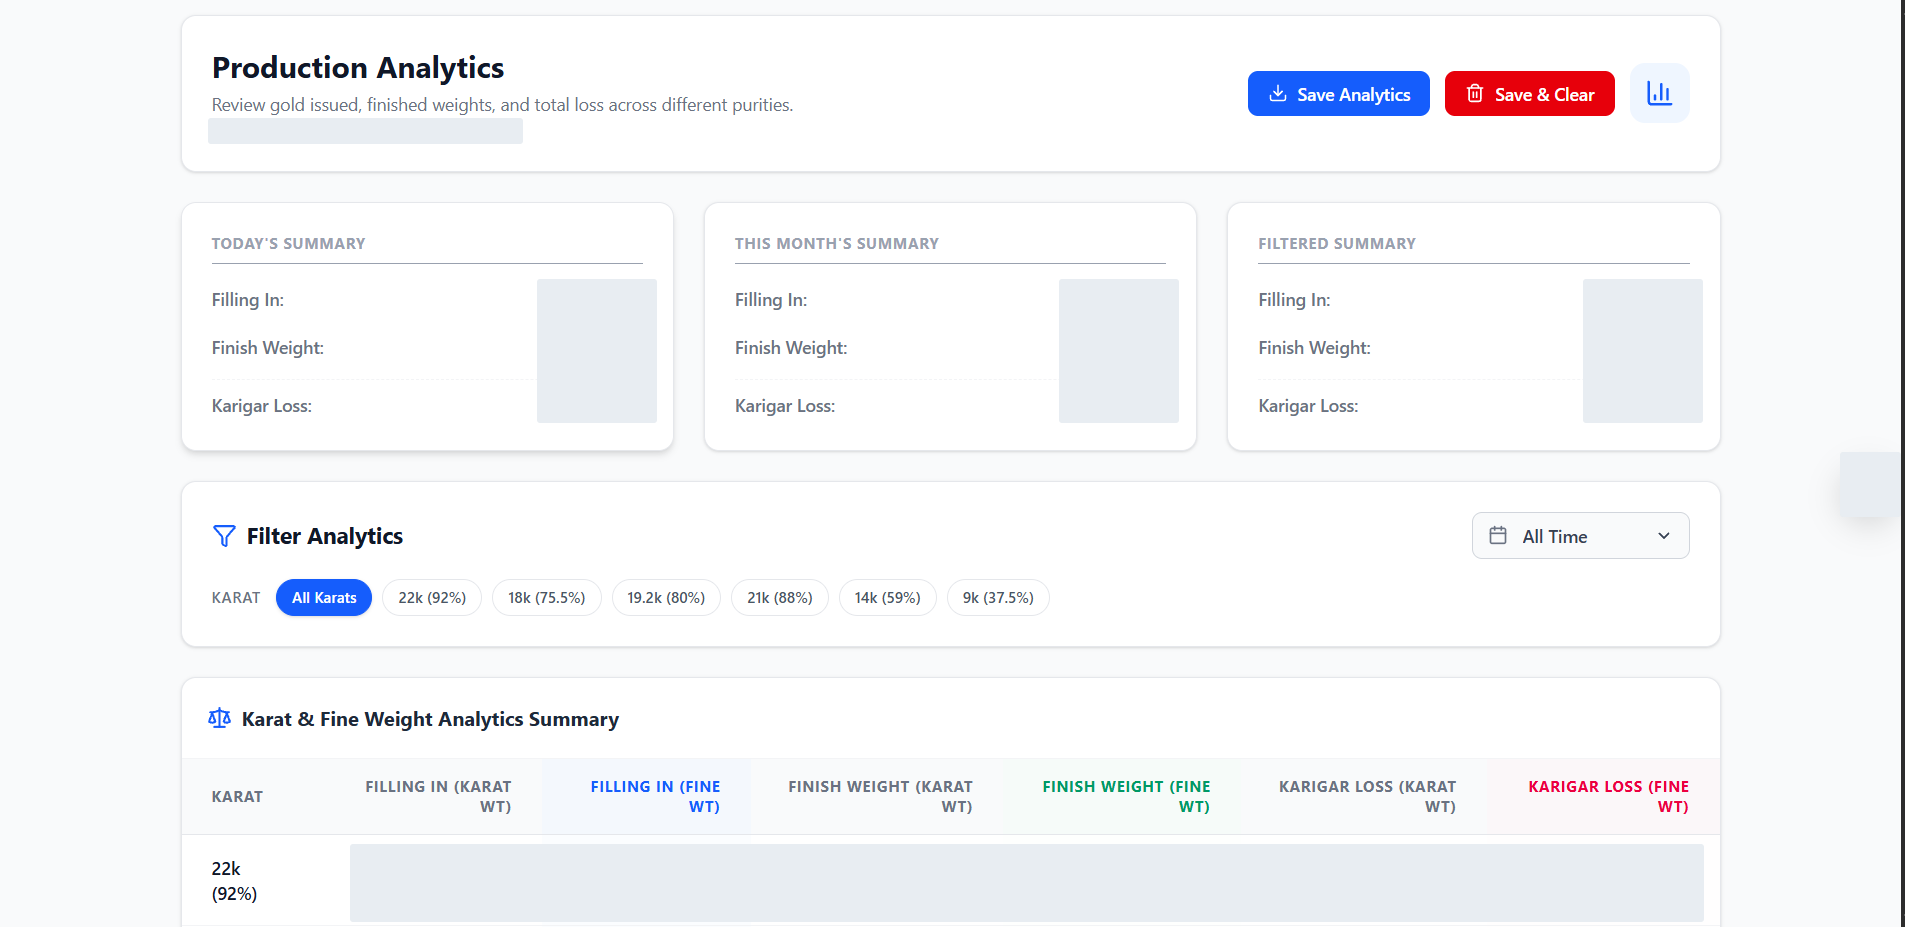The image size is (1905, 927).
Task: Open the All Time date range dropdown
Action: click(1580, 536)
